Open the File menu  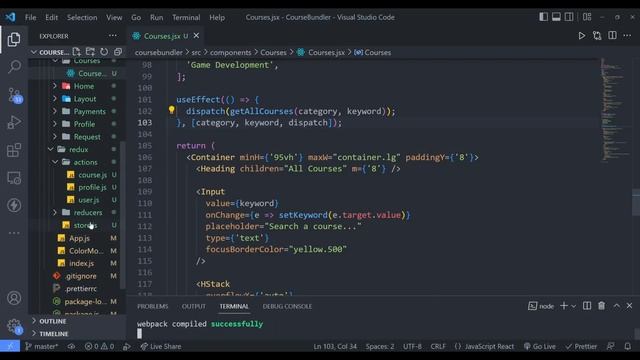(x=30, y=18)
